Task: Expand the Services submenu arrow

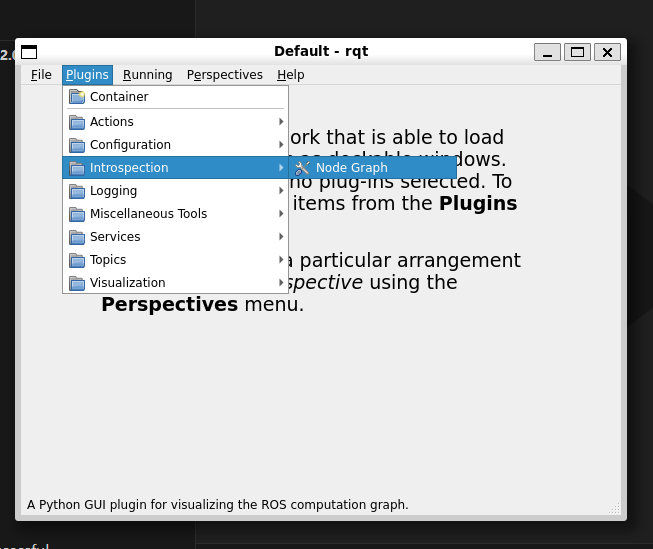Action: click(281, 237)
